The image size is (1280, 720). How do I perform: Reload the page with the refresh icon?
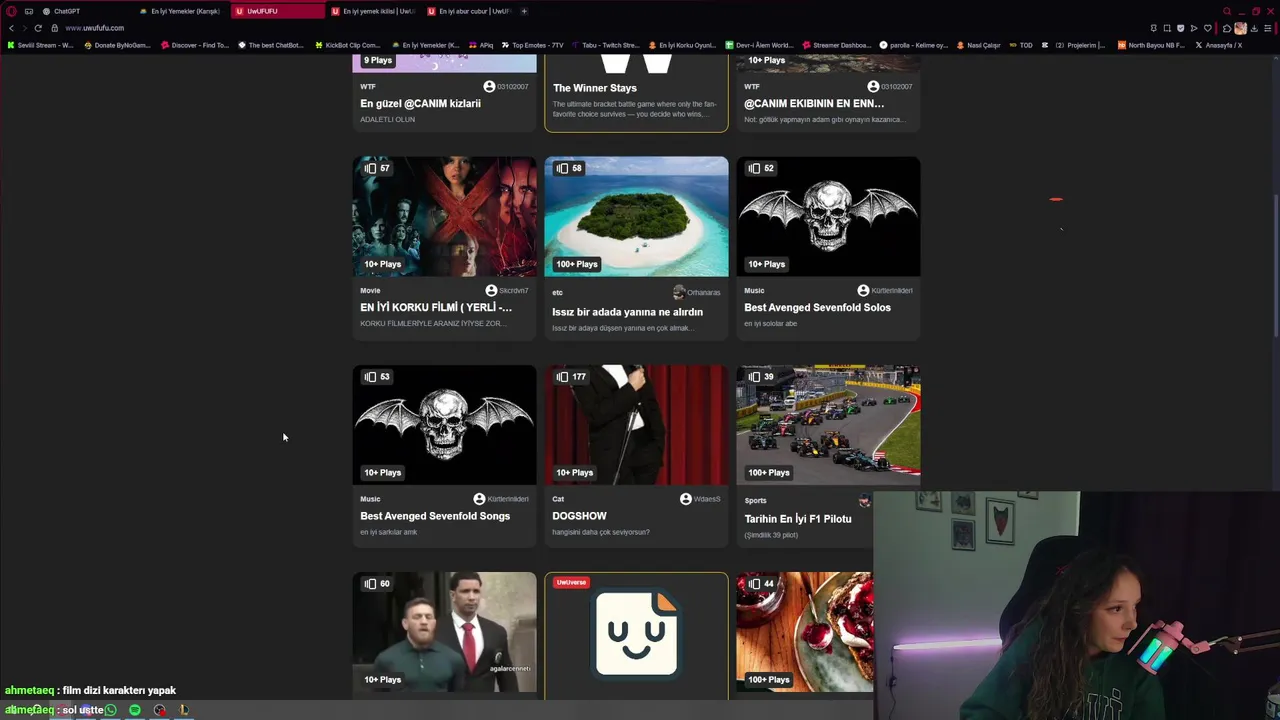[38, 28]
